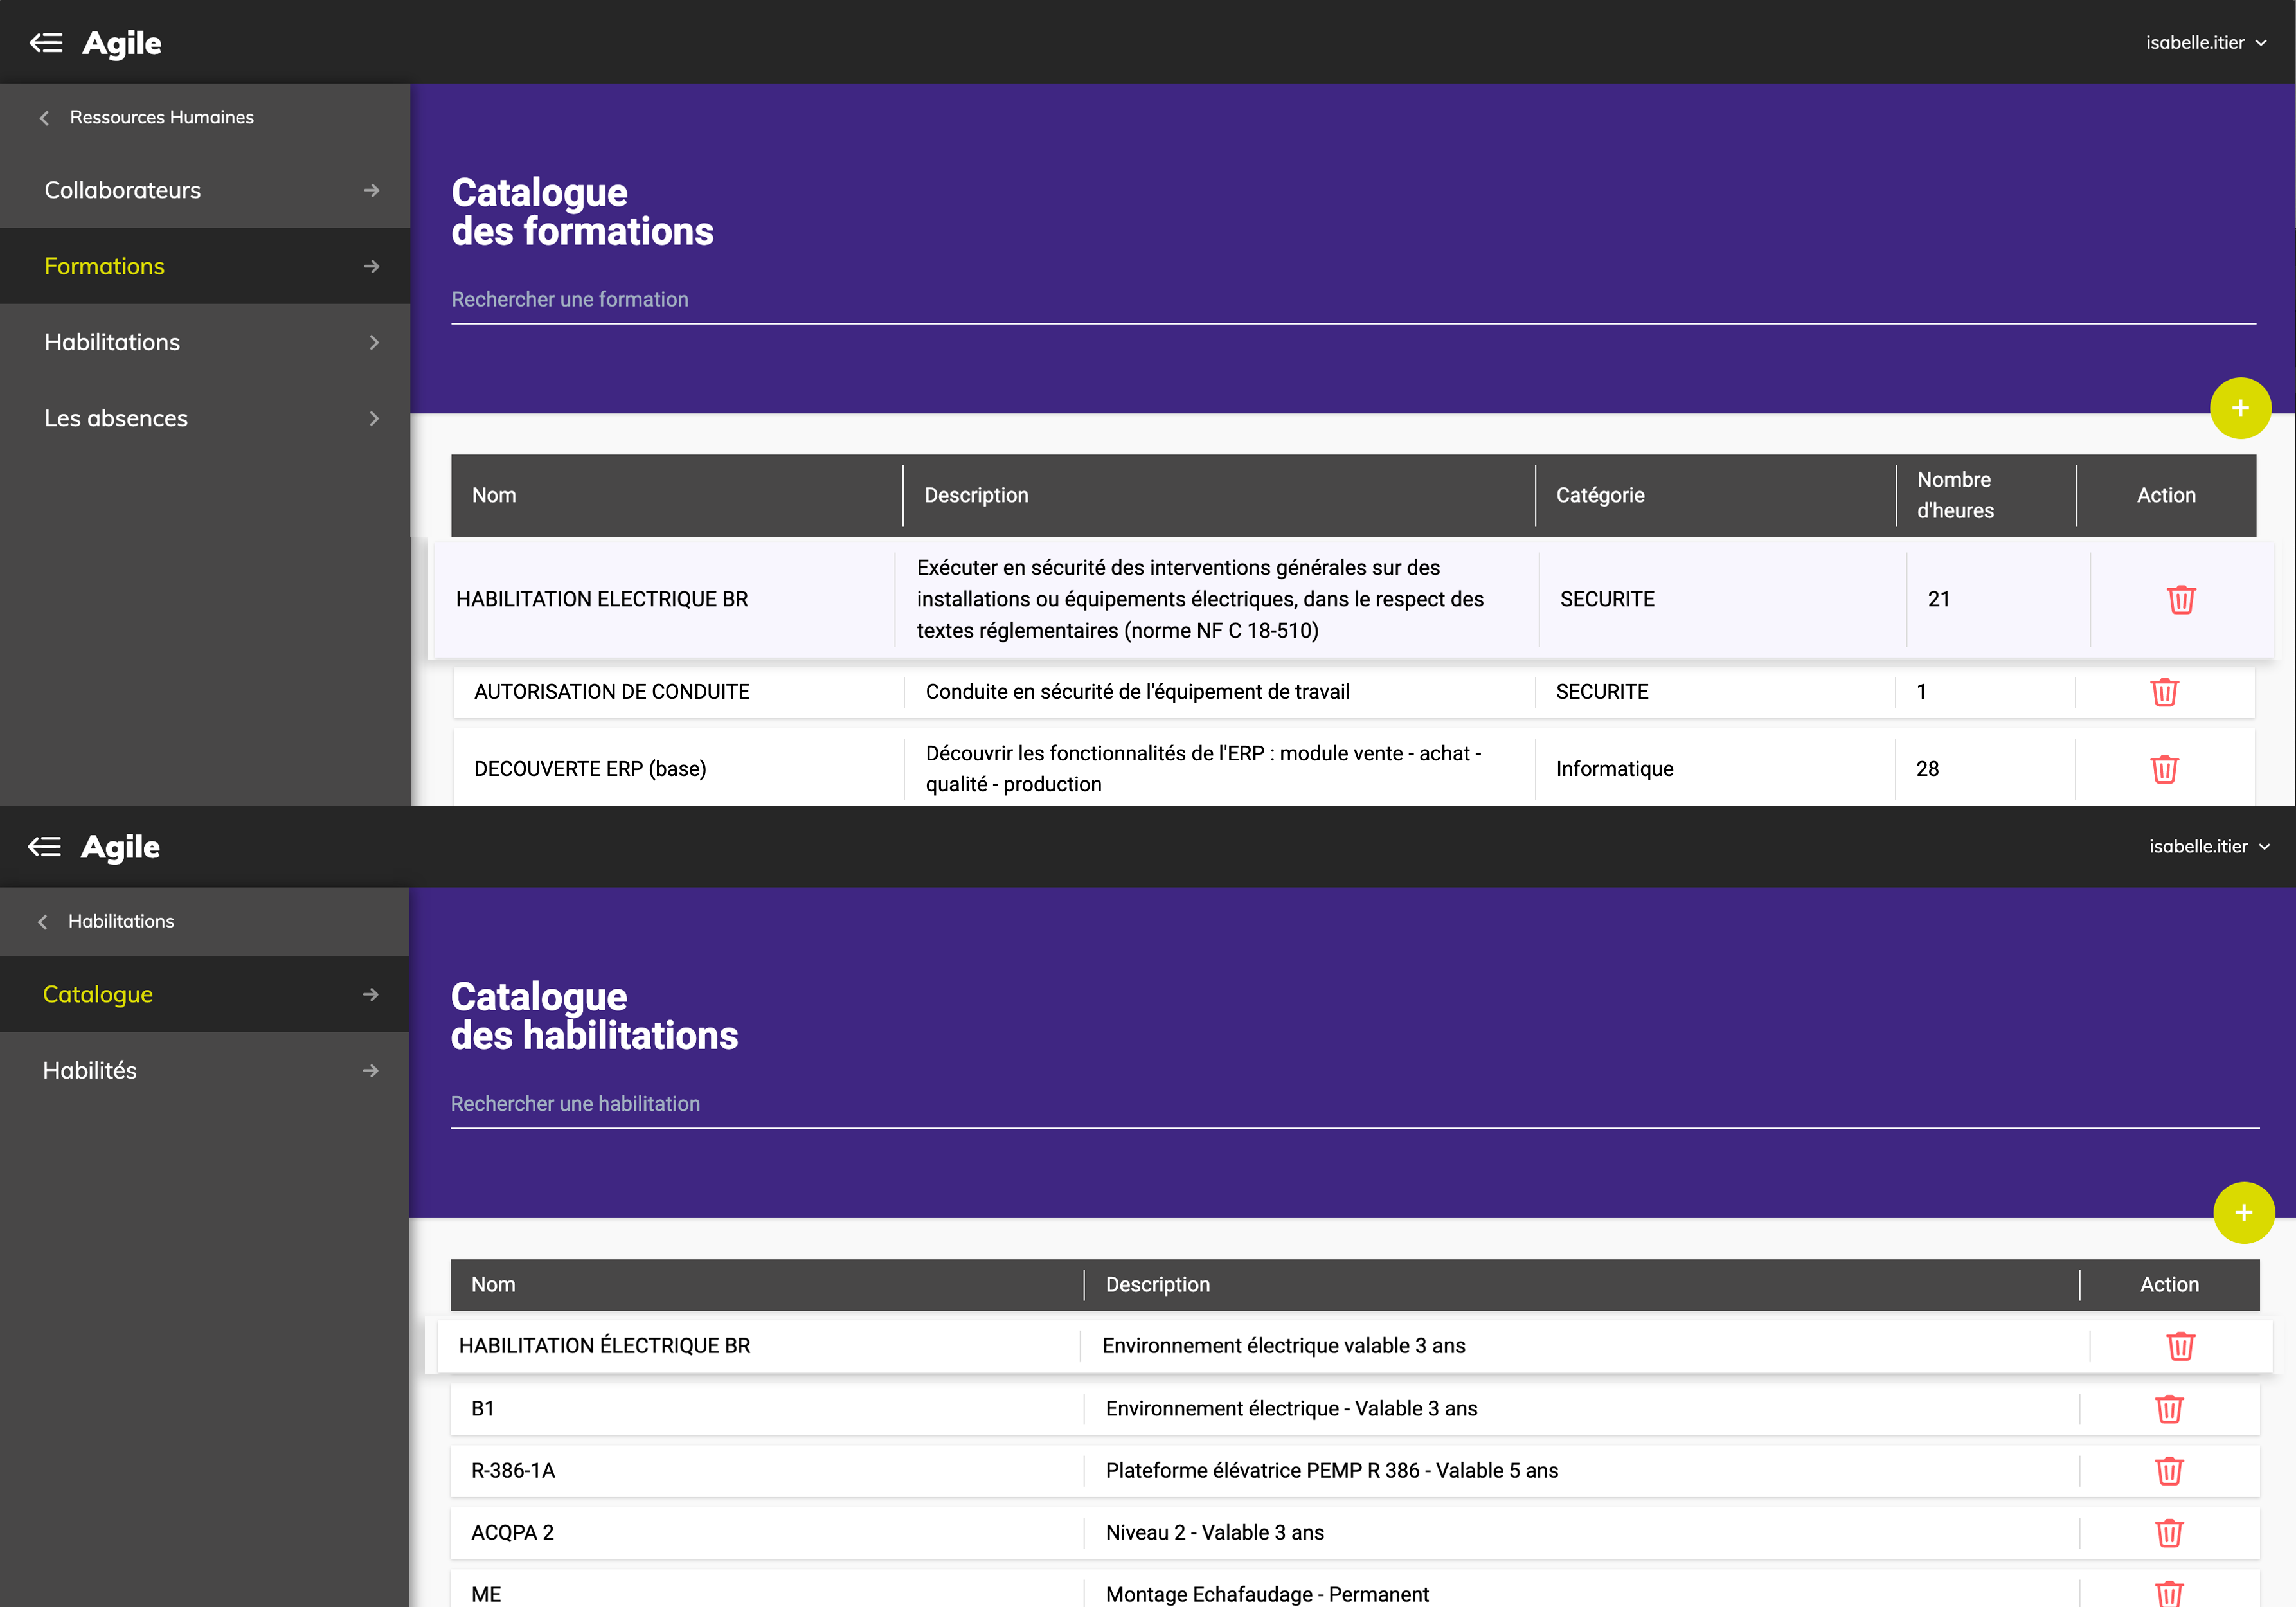Add a new habilitation with plus button
Viewport: 2296px width, 1607px height.
(x=2243, y=1213)
